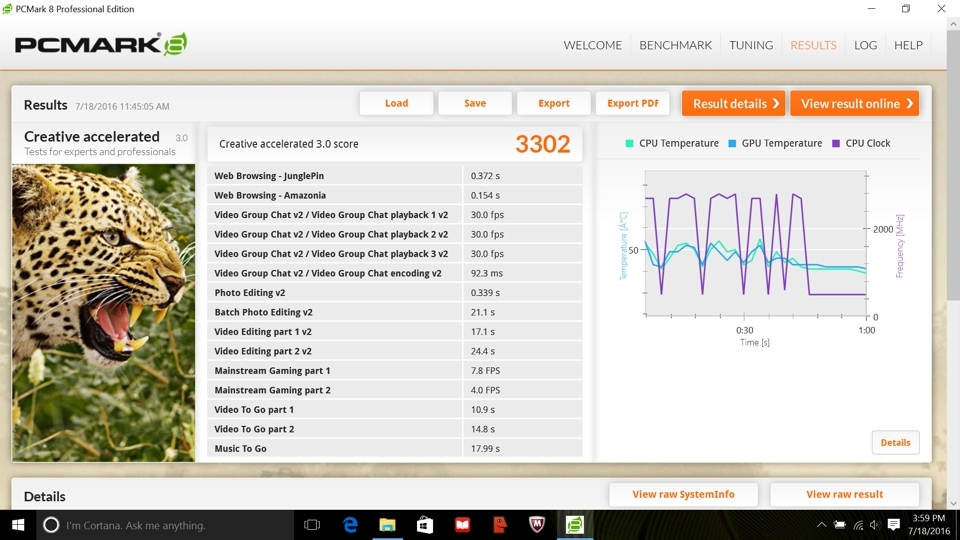Click the Windows Start button
The height and width of the screenshot is (540, 960).
click(18, 525)
